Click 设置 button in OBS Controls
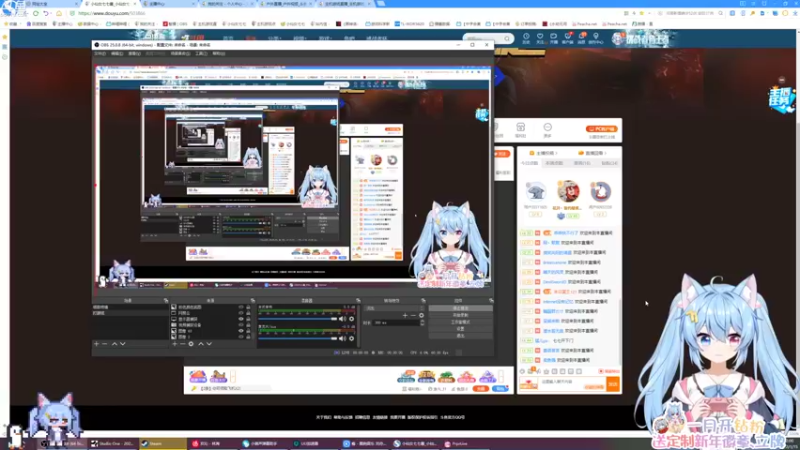Image resolution: width=800 pixels, height=450 pixels. [x=461, y=329]
